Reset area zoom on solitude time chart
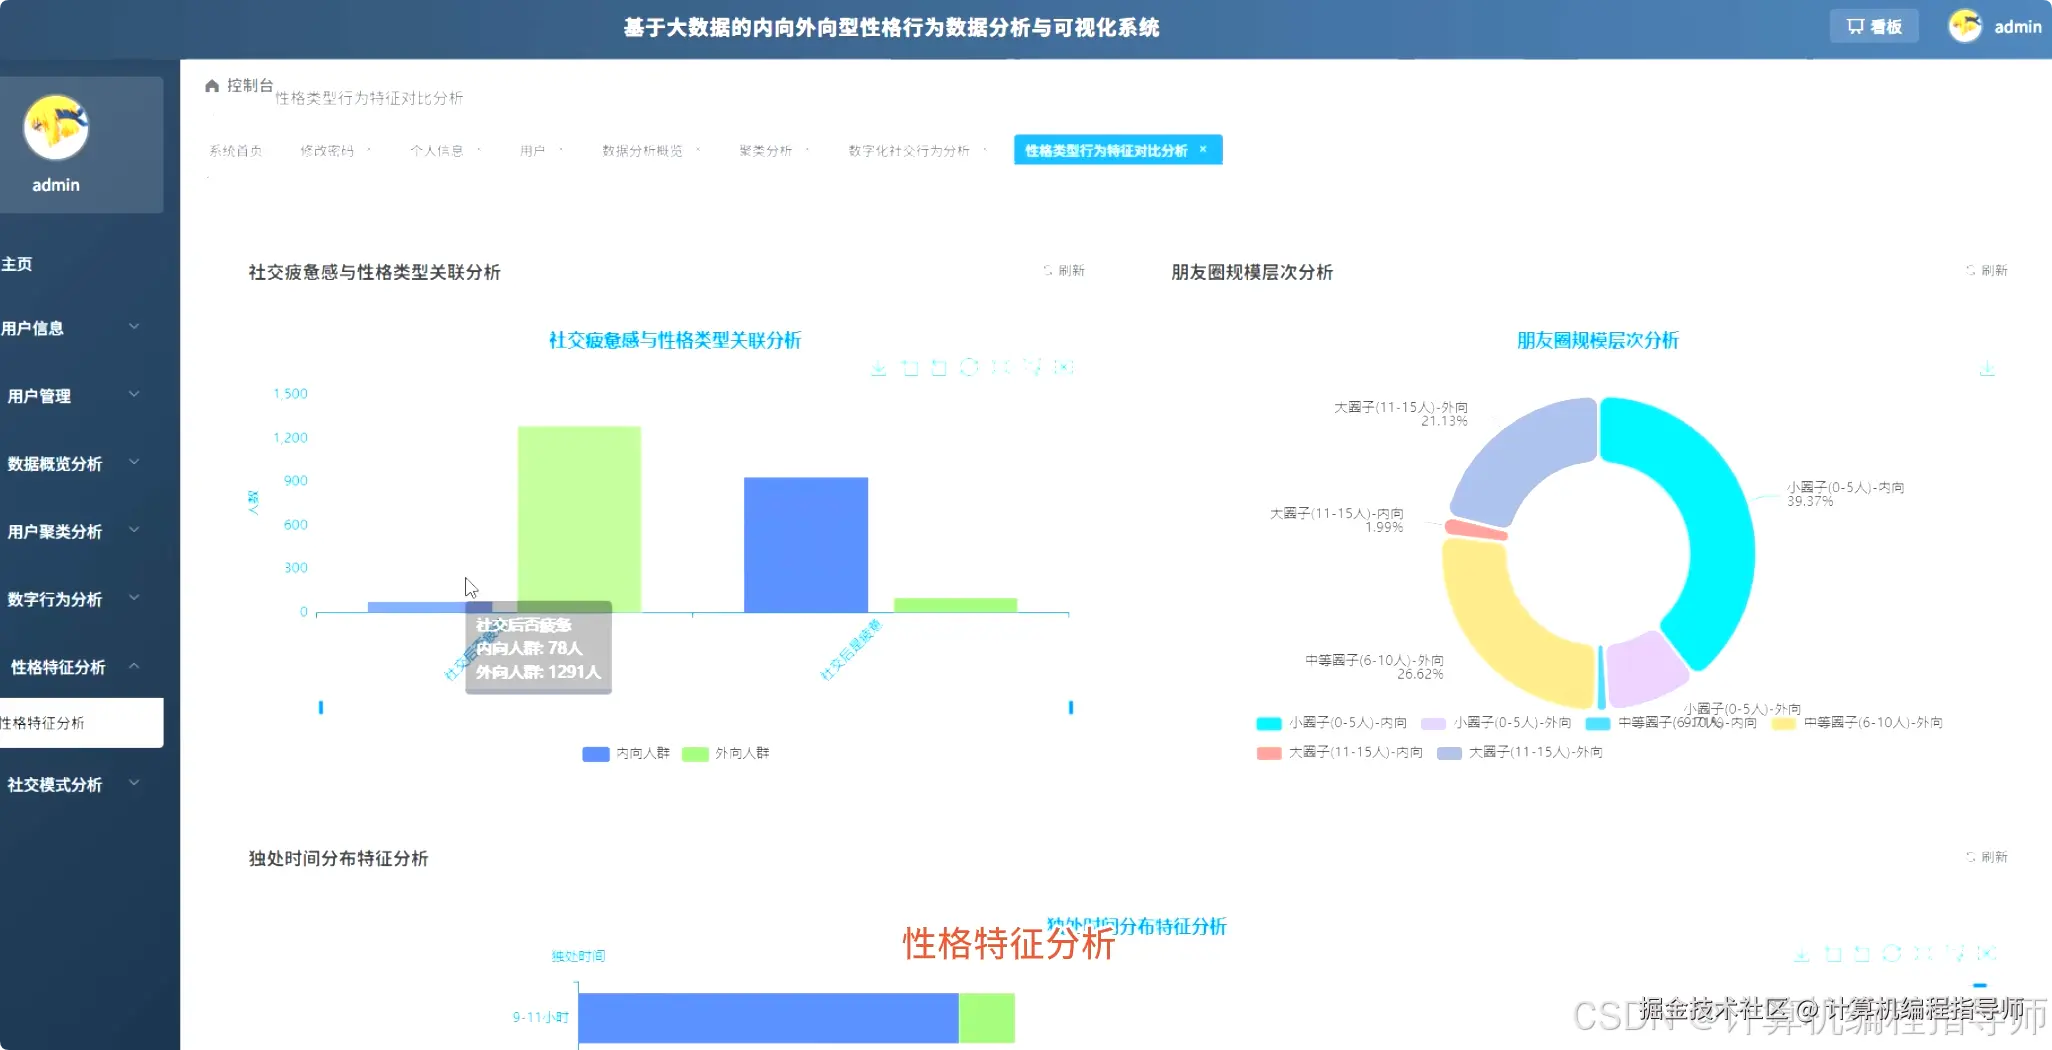2052x1050 pixels. [1862, 954]
